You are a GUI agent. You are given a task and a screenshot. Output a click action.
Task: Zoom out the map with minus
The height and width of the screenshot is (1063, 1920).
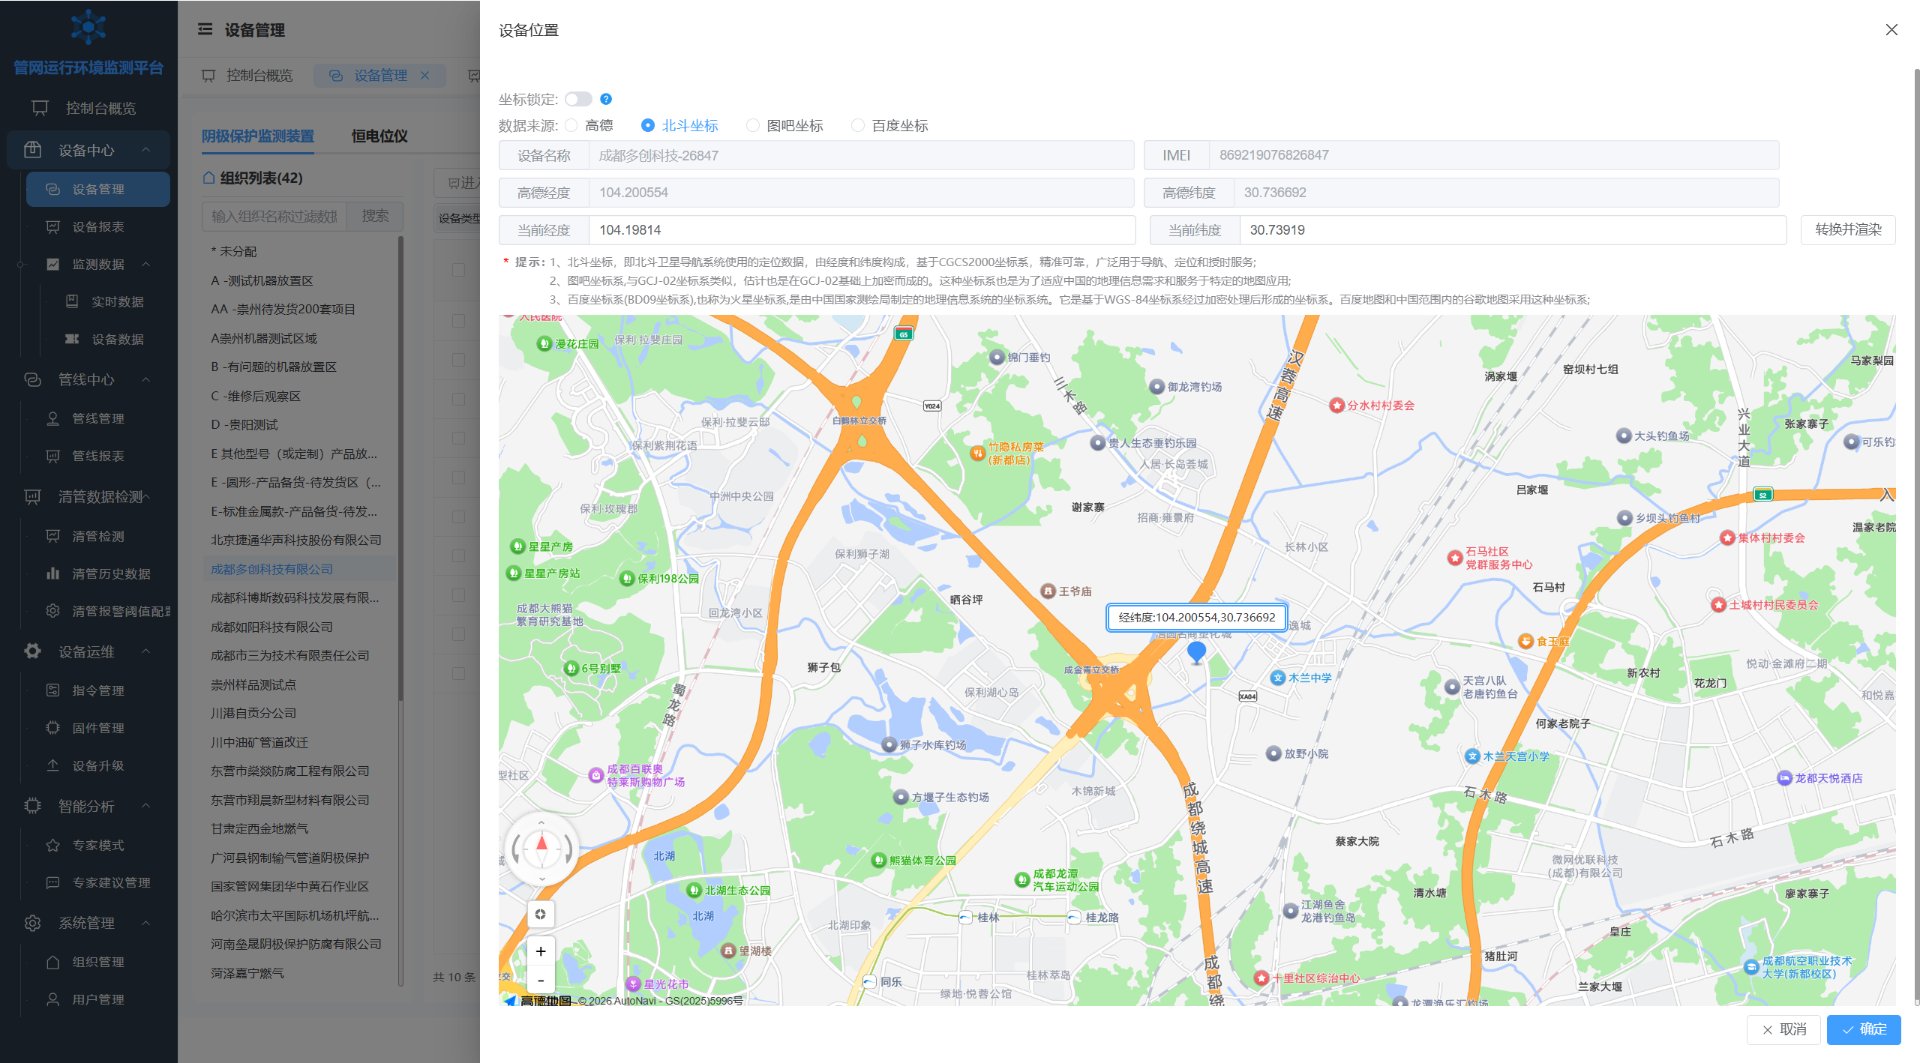(x=540, y=980)
